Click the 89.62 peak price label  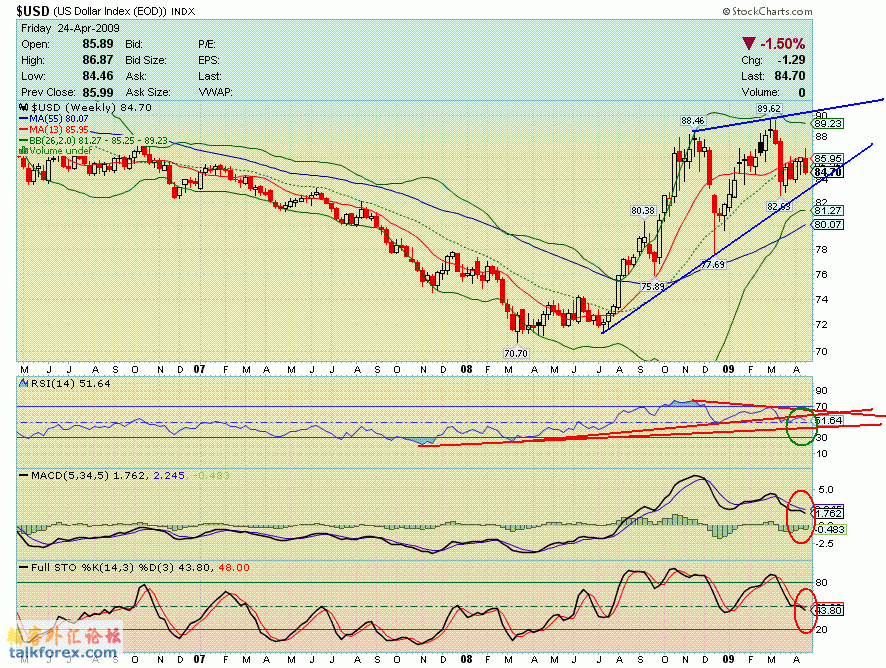(x=769, y=109)
